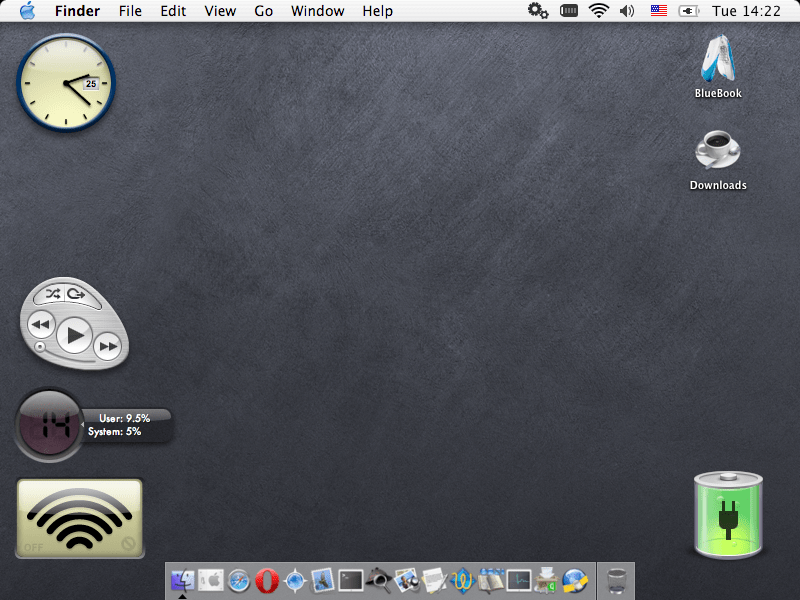Viewport: 800px width, 600px height.
Task: Open the keyboard input flag menu
Action: coord(657,11)
